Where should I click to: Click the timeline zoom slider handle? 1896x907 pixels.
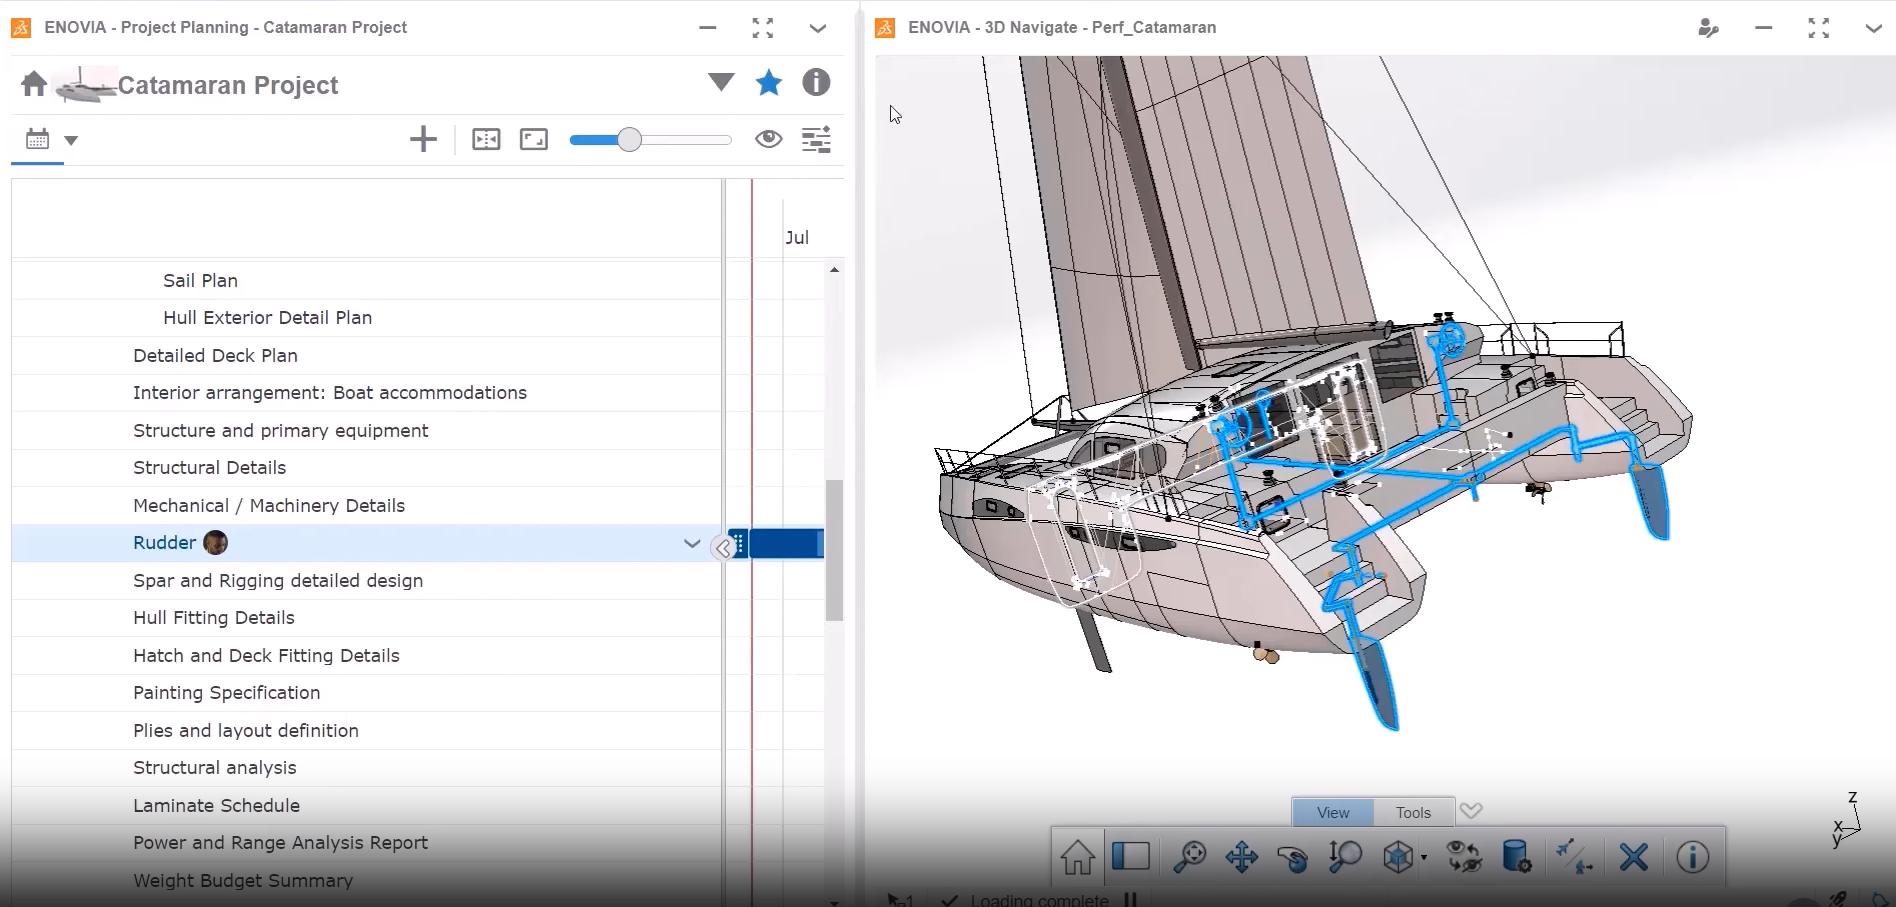(629, 140)
